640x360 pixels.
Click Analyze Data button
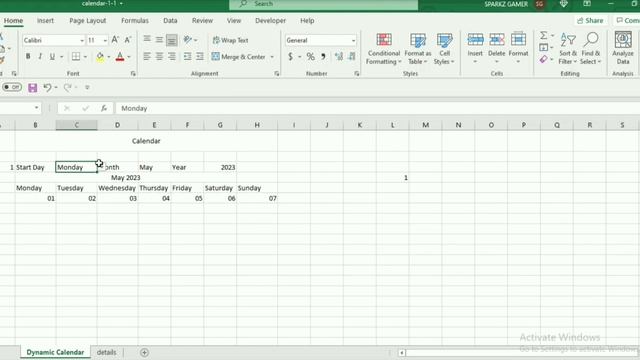623,48
